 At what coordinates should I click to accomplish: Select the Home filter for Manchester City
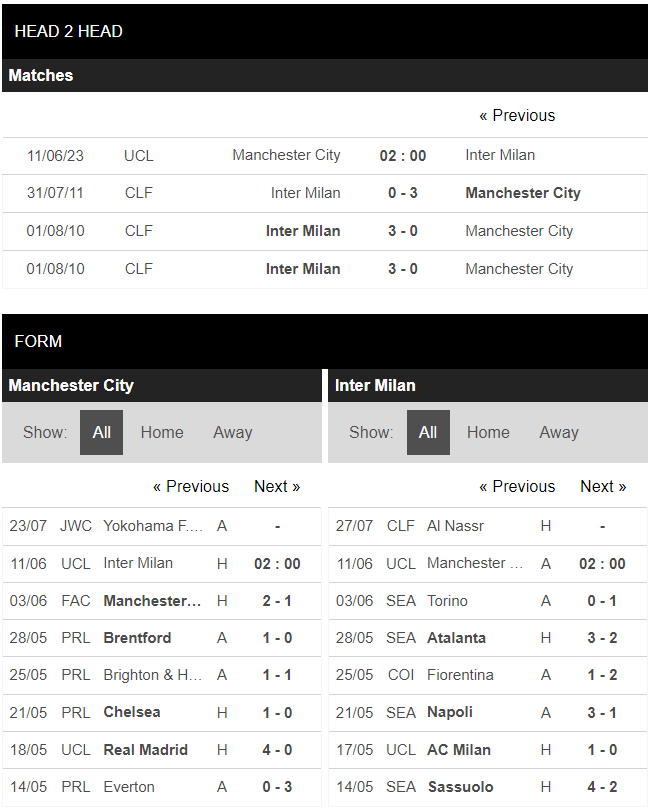pos(161,432)
